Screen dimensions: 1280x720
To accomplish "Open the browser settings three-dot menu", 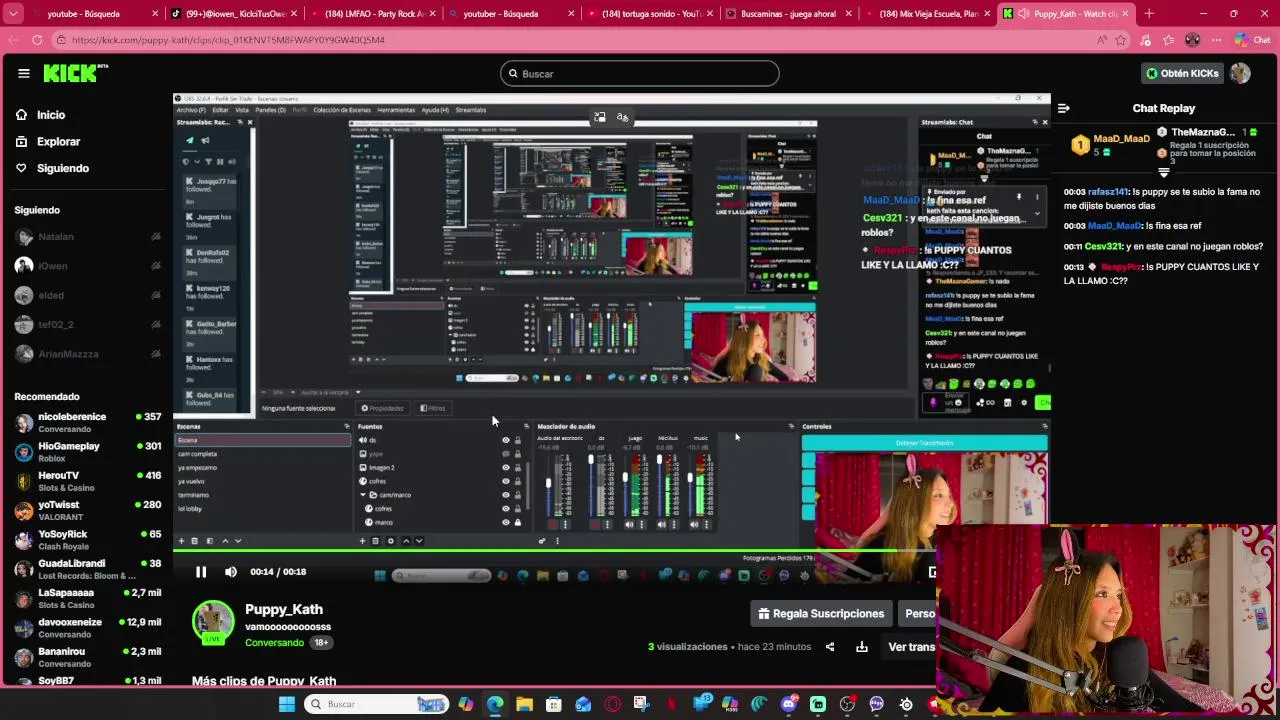I will (1216, 40).
